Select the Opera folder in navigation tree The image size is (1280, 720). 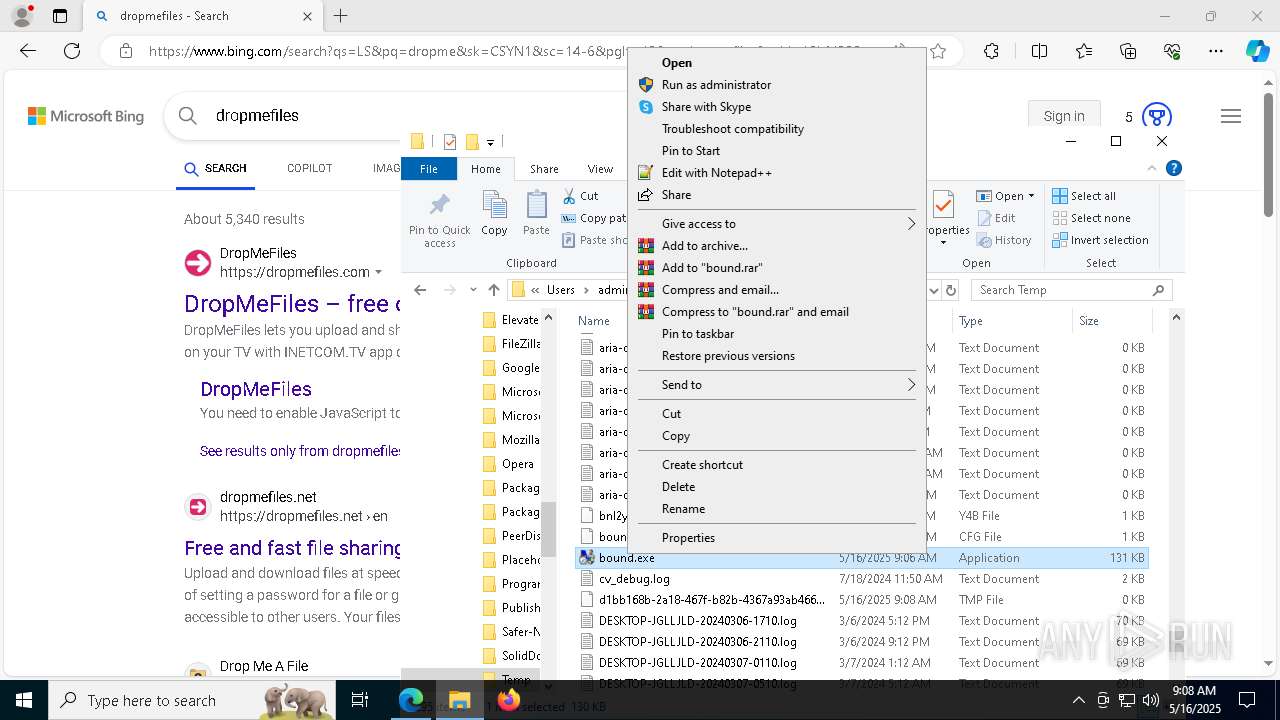pos(508,464)
